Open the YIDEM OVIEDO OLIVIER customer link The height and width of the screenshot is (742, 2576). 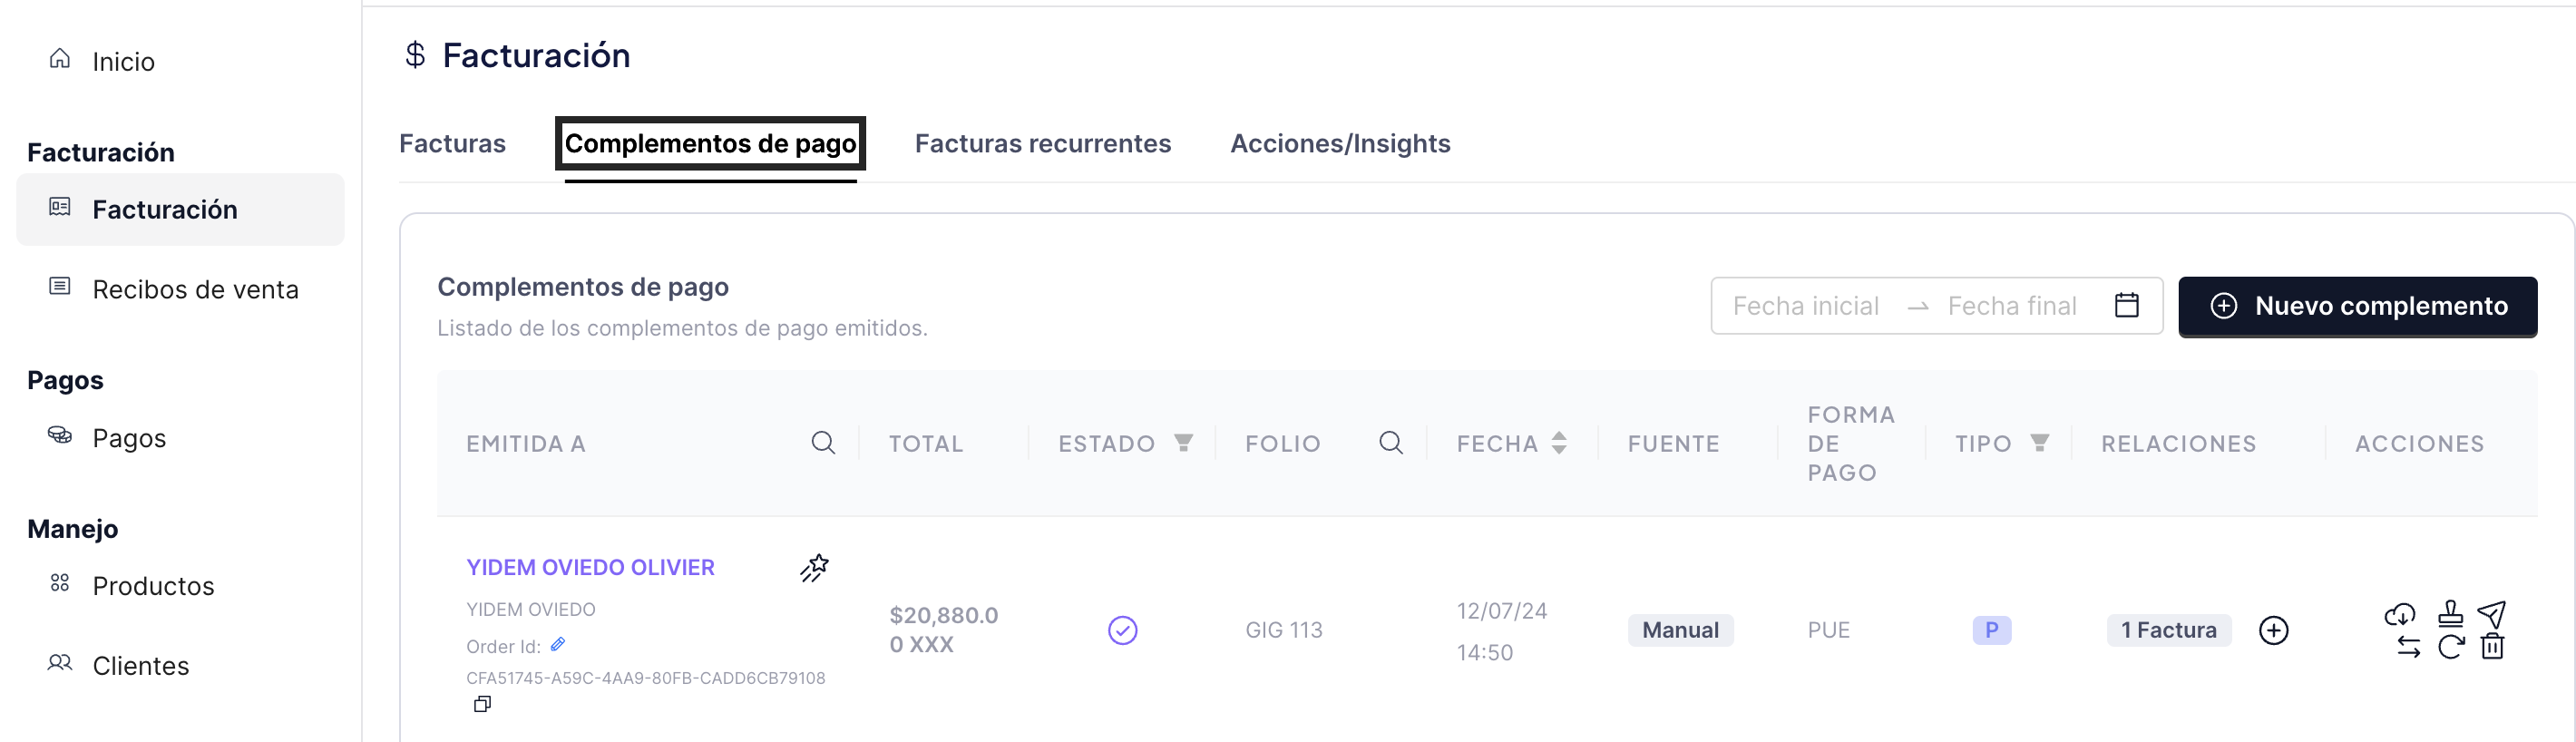[x=590, y=568]
